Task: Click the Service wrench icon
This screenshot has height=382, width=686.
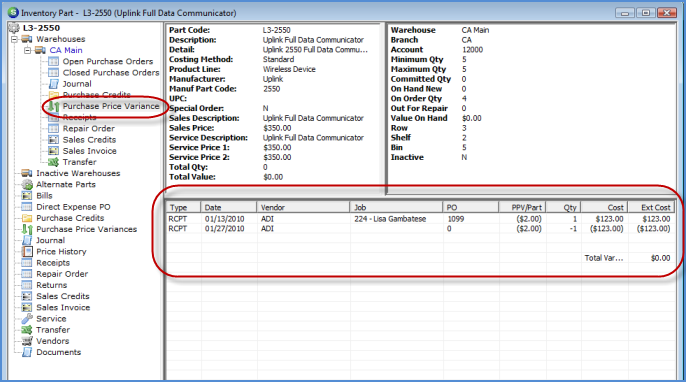Action: [27, 319]
